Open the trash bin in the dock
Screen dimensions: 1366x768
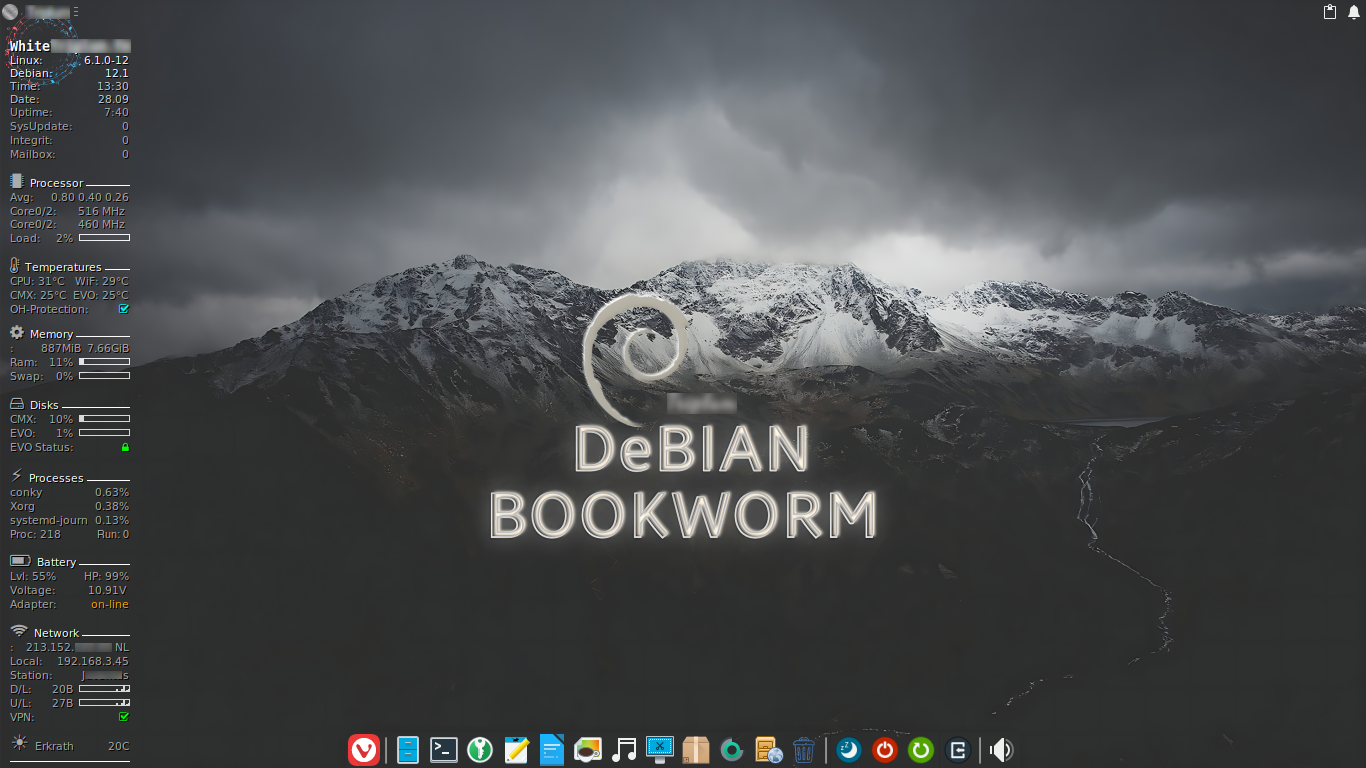point(804,749)
